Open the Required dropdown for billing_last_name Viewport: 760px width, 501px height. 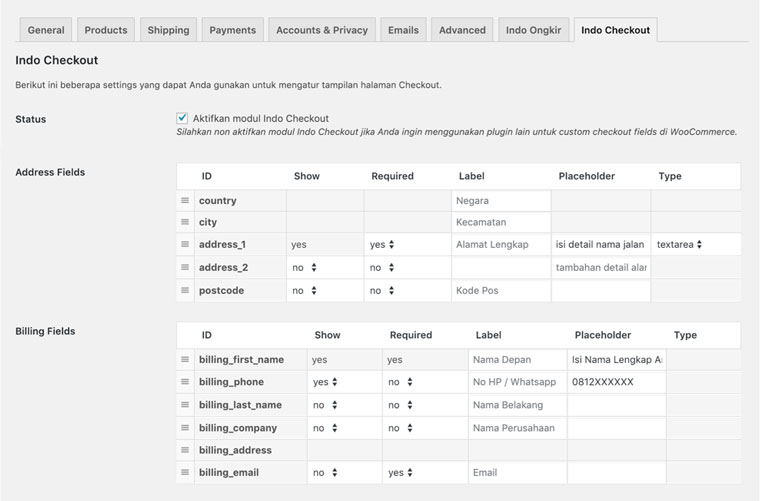tap(400, 405)
